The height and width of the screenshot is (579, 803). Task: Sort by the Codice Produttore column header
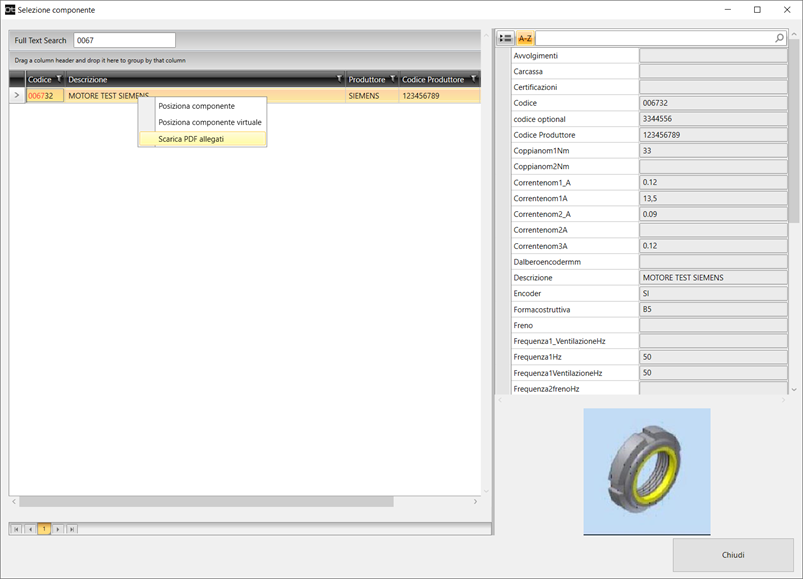point(434,79)
